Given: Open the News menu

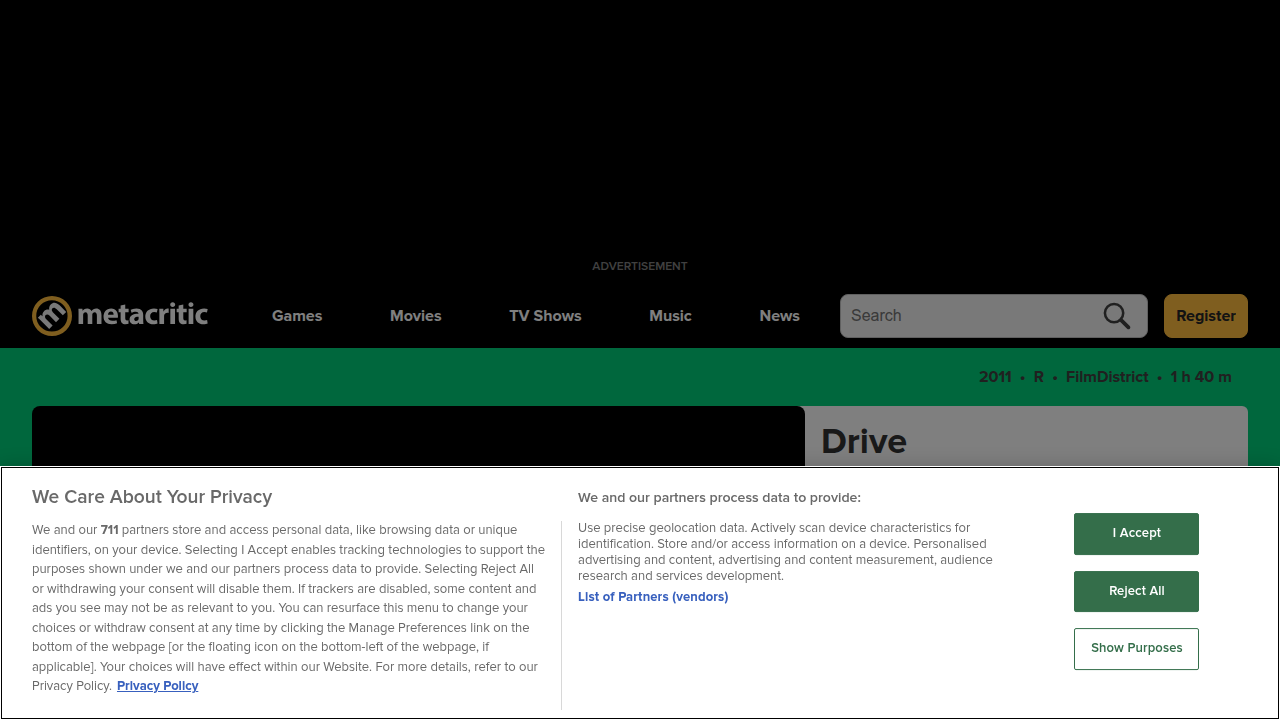Looking at the screenshot, I should click(x=779, y=316).
